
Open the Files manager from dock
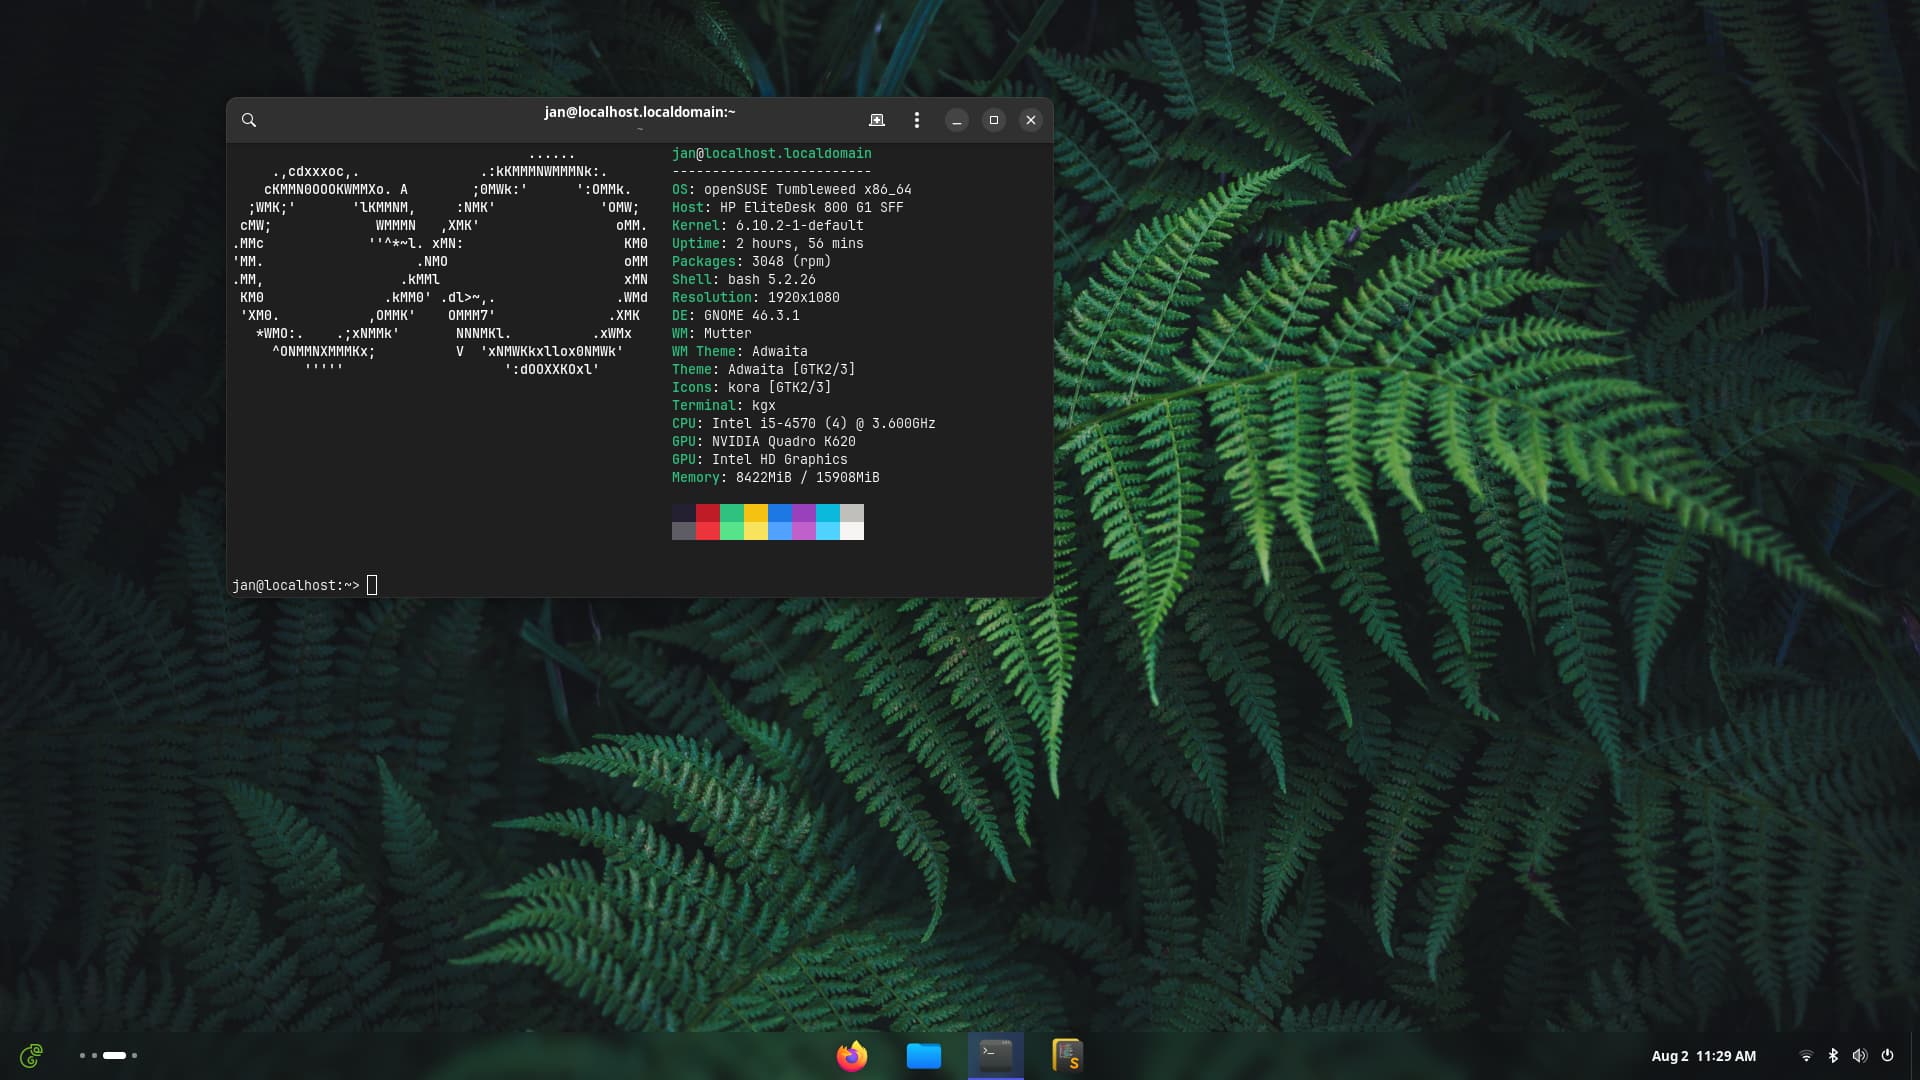(x=924, y=1056)
